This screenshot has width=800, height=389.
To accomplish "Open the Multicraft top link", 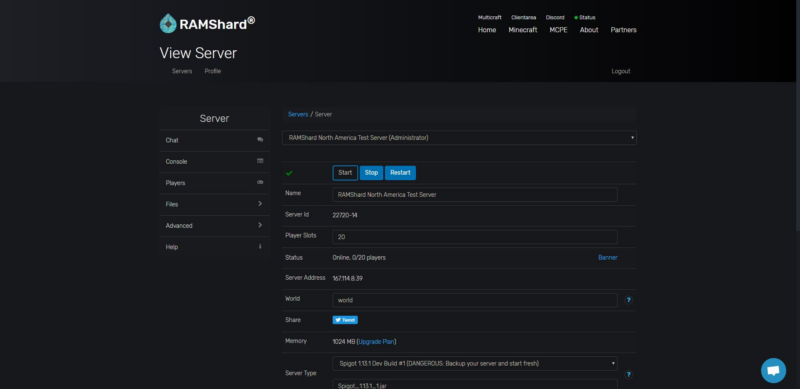I will (x=490, y=17).
